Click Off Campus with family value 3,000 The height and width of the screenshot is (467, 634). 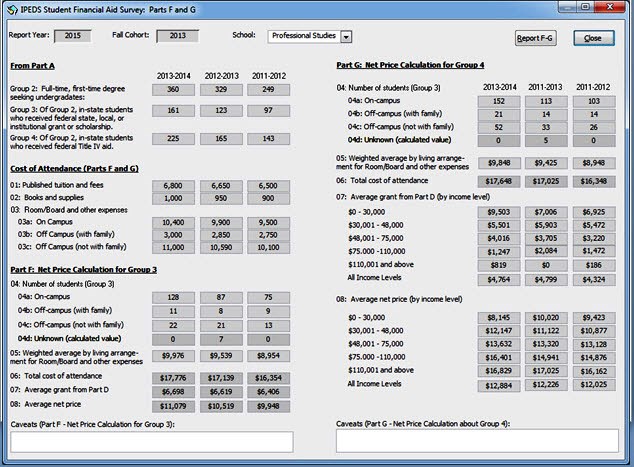[173, 235]
